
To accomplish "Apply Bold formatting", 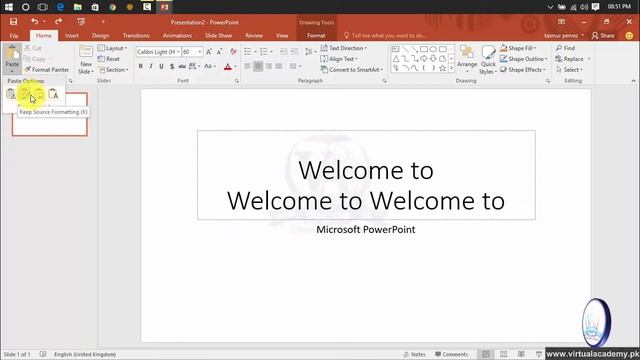I will tap(140, 66).
